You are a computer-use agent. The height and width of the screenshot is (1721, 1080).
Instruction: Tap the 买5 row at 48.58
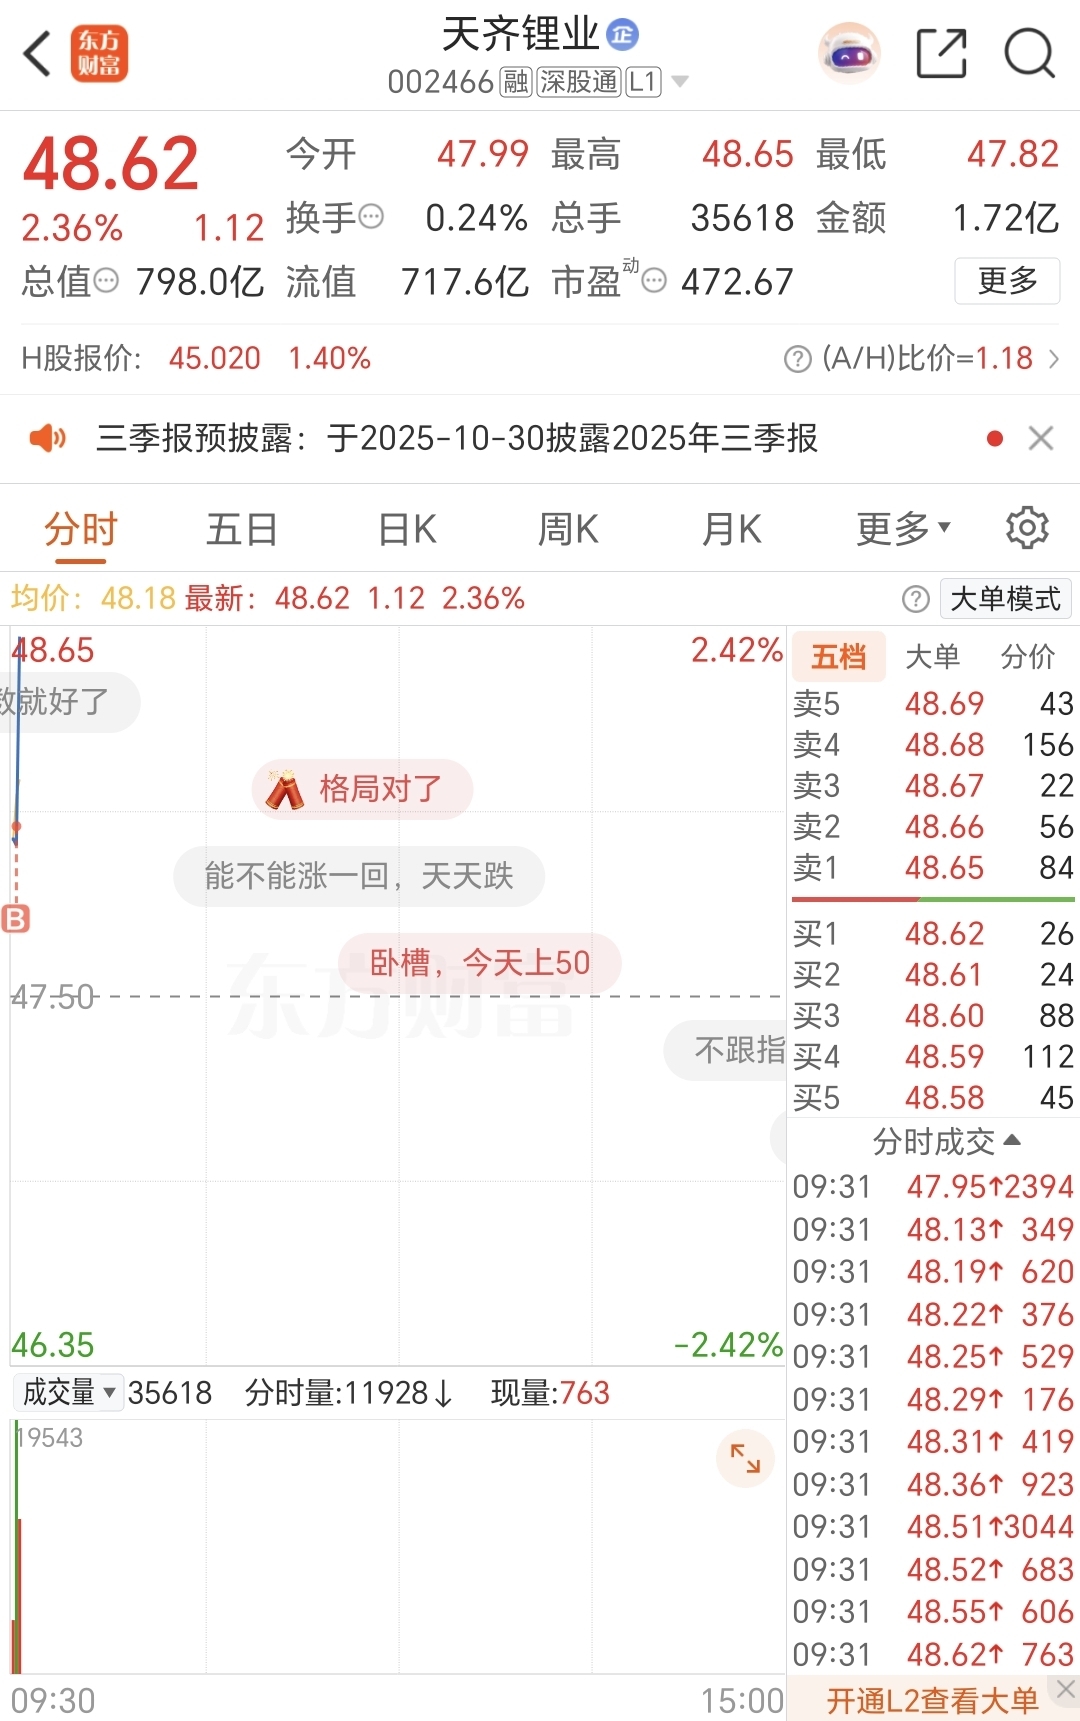(933, 1098)
